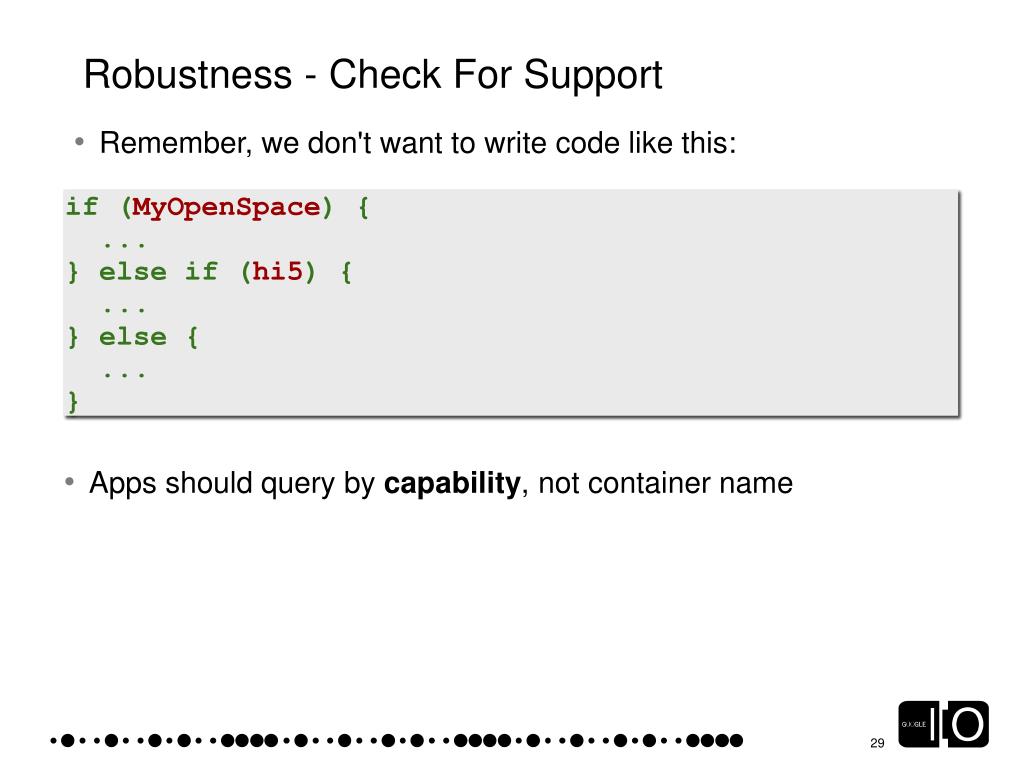The image size is (1024, 768).
Task: Click the red hi5 condition in code
Action: (278, 271)
